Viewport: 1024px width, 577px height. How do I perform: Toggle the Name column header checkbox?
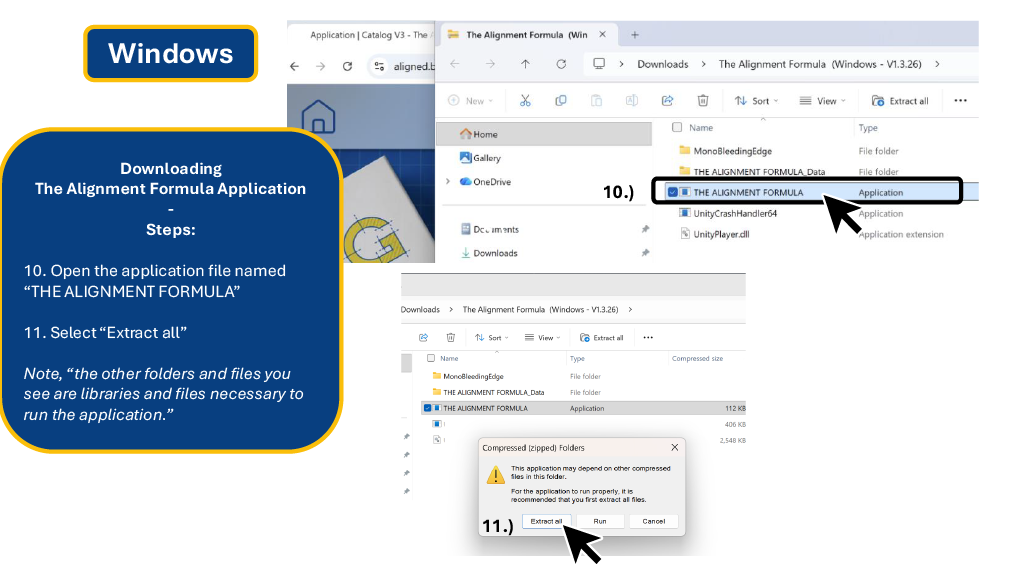coord(677,127)
